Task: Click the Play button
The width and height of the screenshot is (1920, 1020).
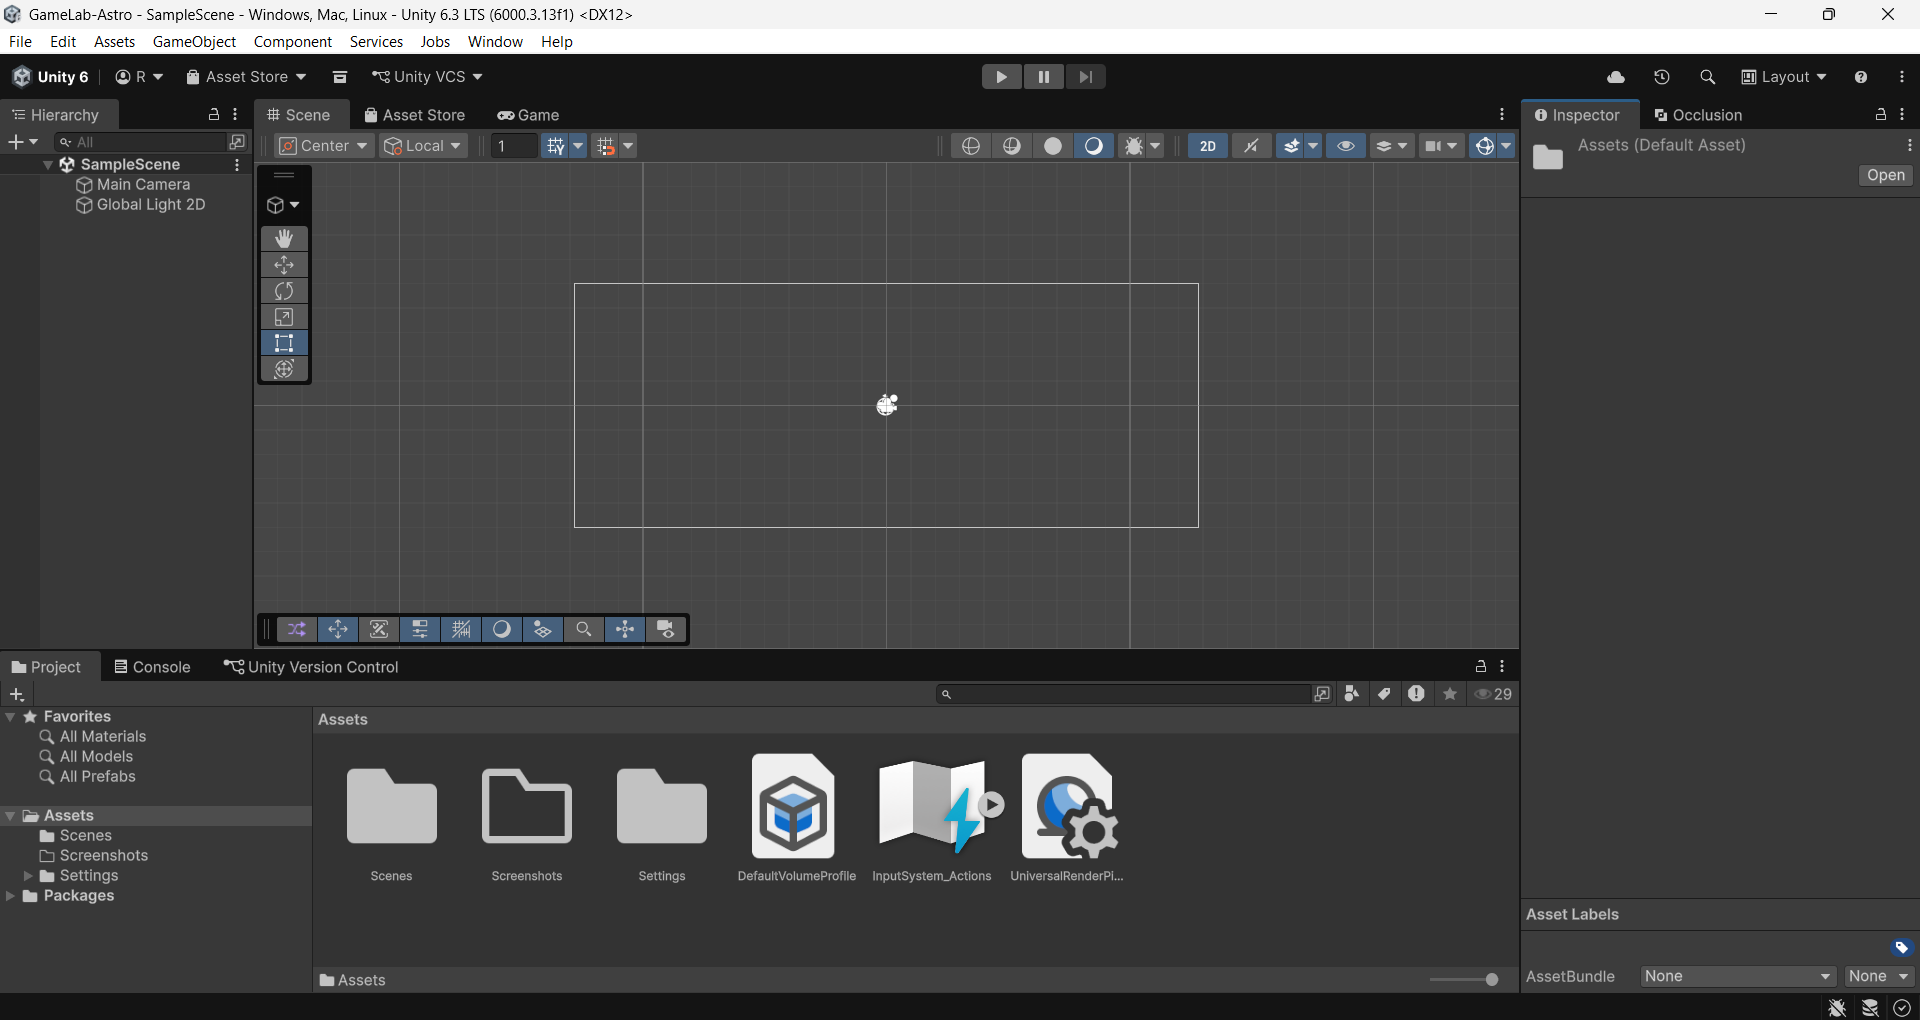Action: (1001, 77)
